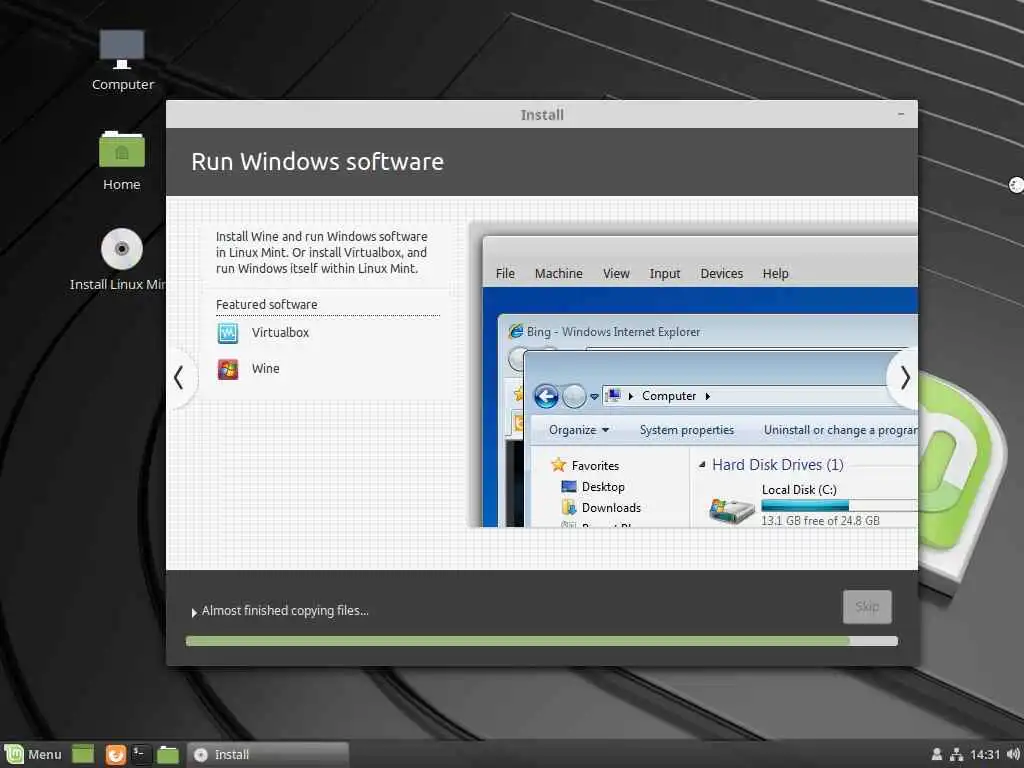Open the Mint Menu button
Image resolution: width=1024 pixels, height=768 pixels.
coord(34,754)
